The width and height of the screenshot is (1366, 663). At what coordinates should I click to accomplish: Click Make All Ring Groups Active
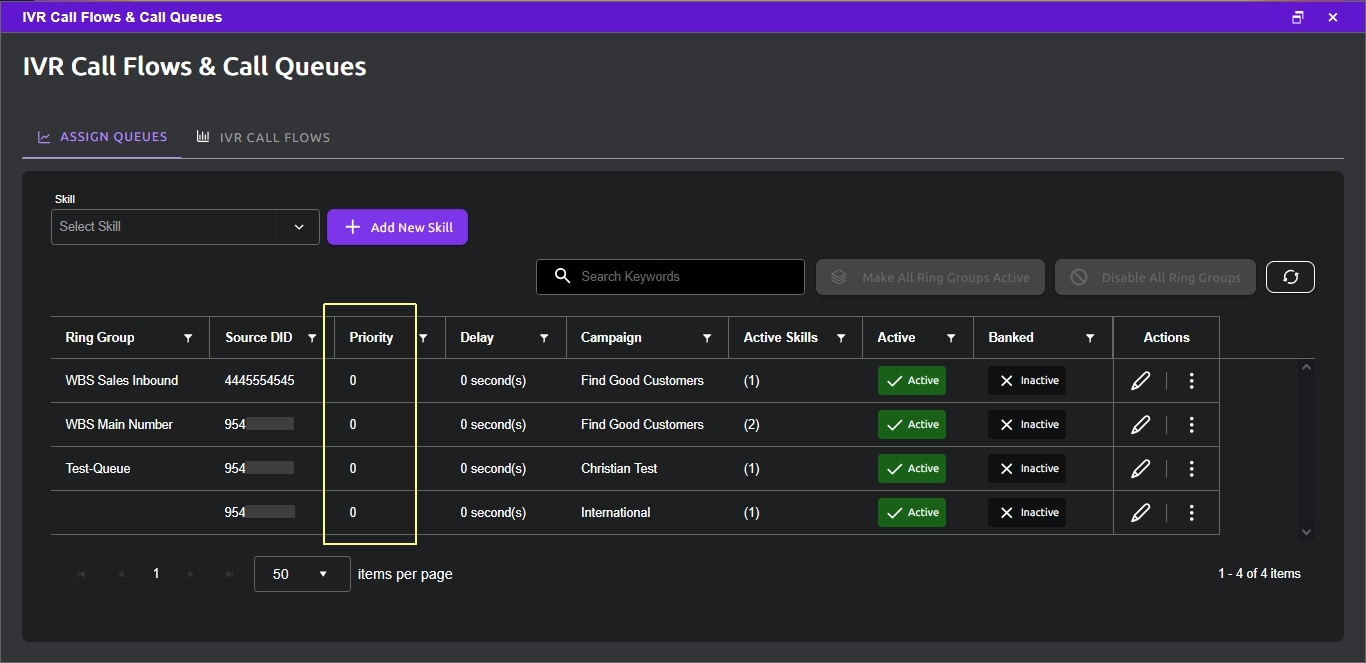point(930,277)
